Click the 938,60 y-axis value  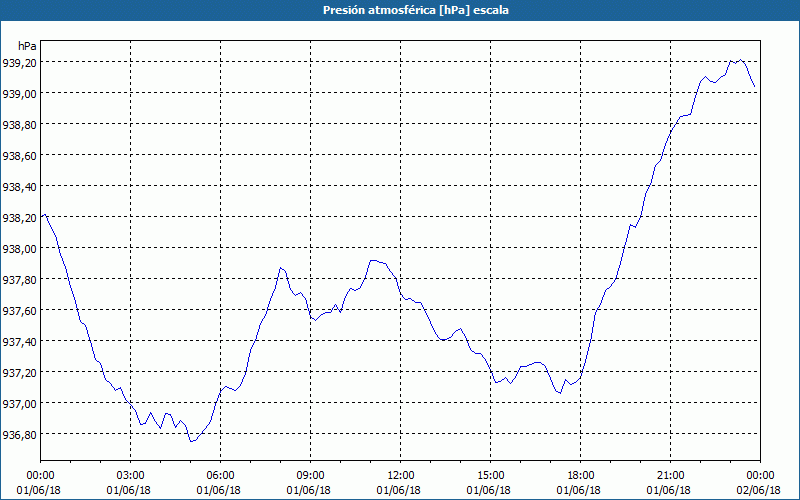click(x=20, y=156)
